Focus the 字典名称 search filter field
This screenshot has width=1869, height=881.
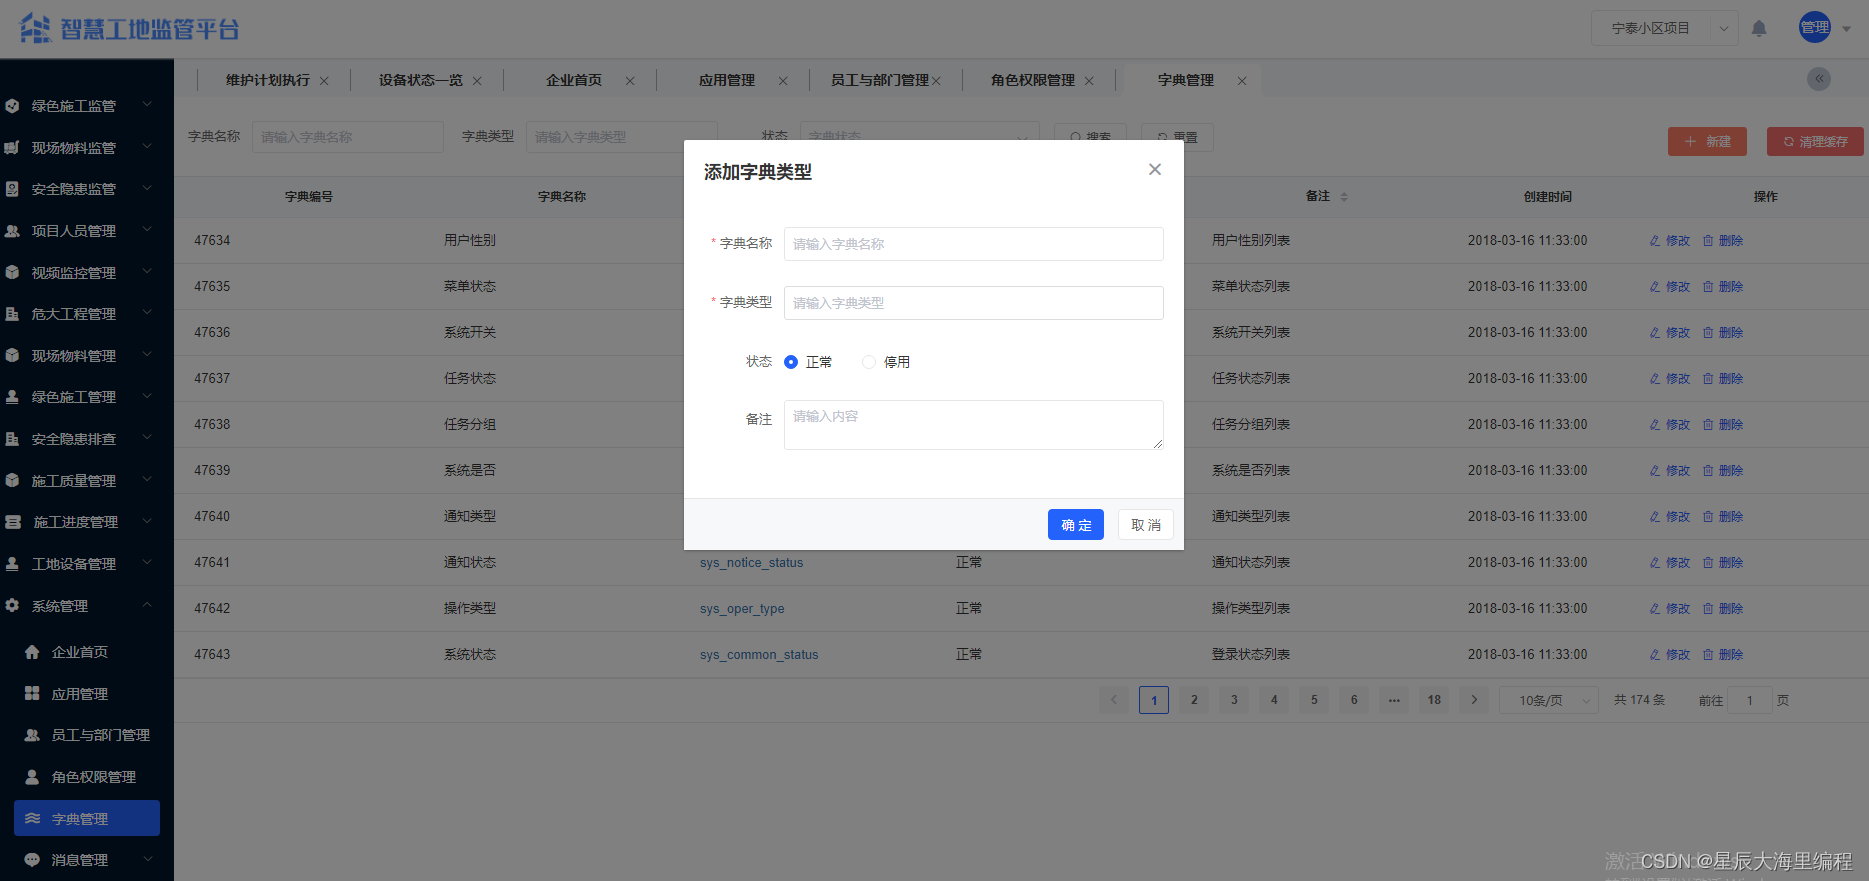tap(348, 137)
